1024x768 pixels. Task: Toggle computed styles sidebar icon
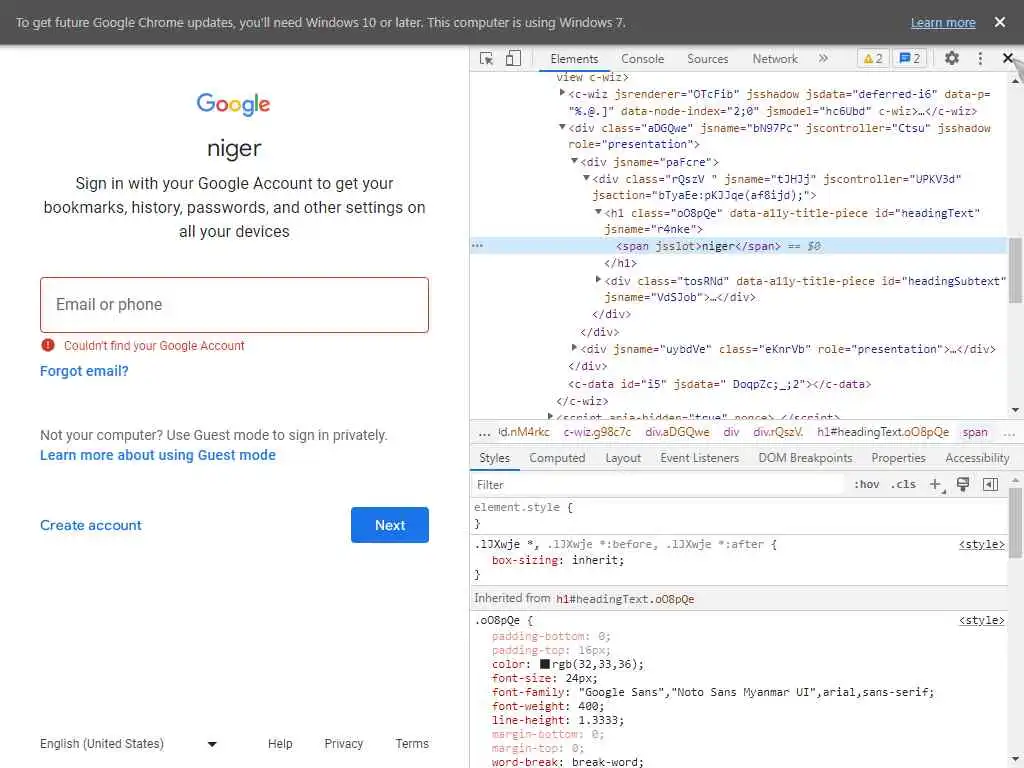coord(990,484)
